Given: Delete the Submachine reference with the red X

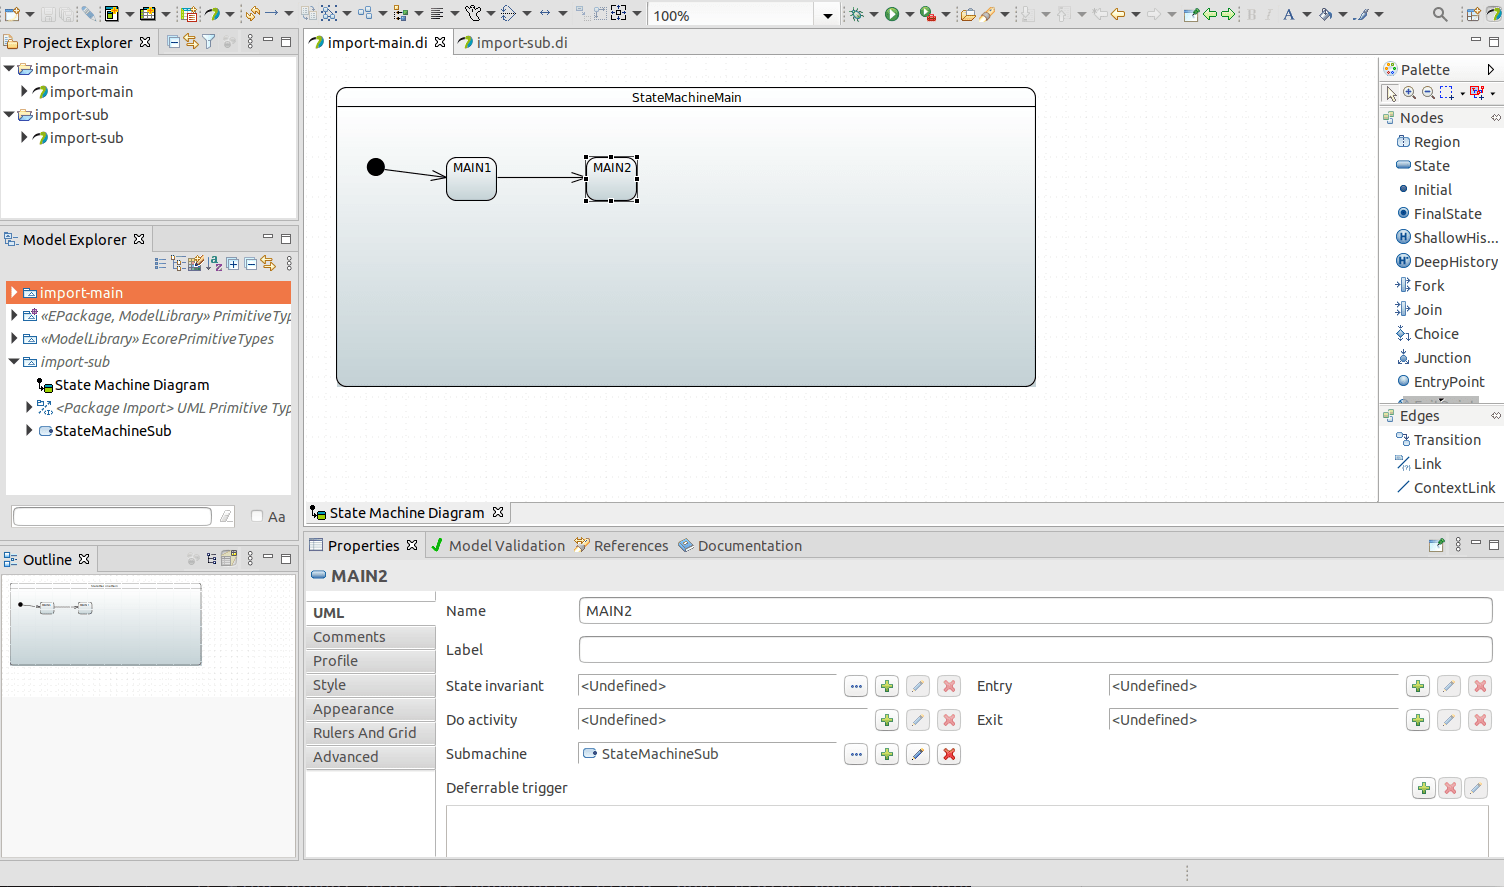Looking at the screenshot, I should (949, 754).
